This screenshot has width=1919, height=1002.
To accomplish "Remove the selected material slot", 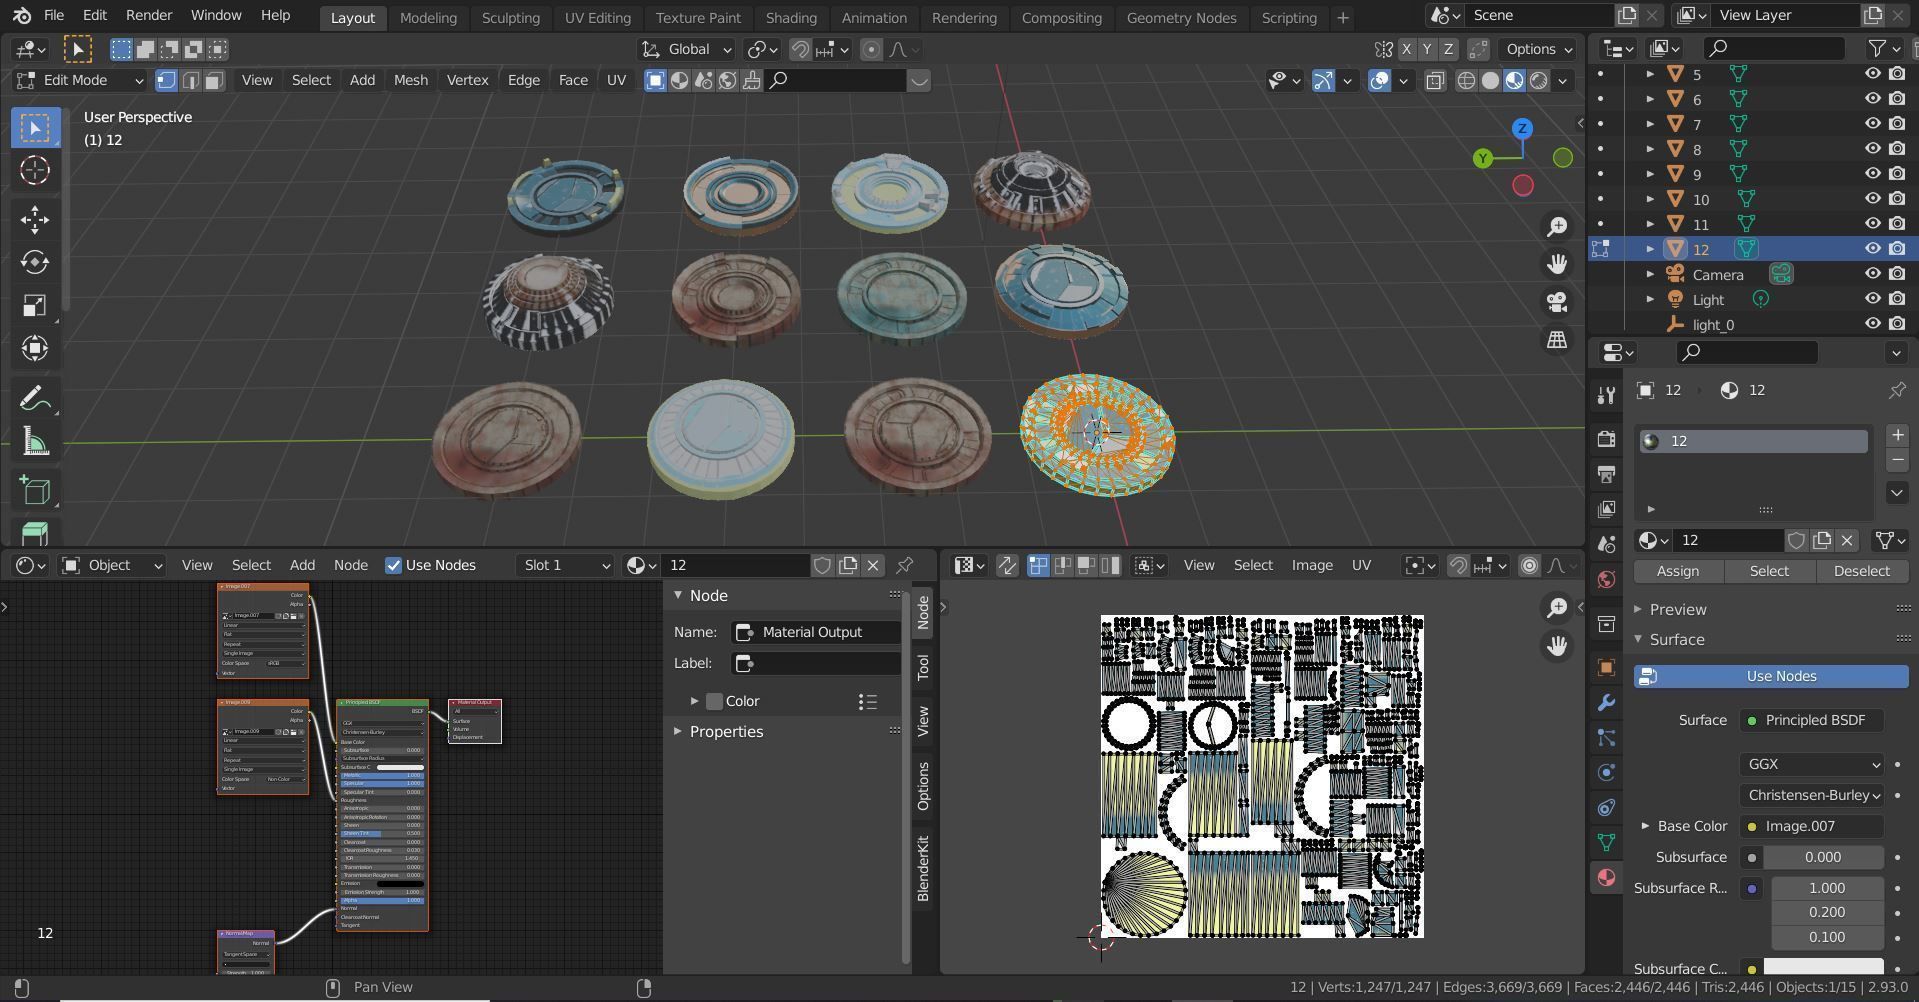I will click(x=1896, y=460).
